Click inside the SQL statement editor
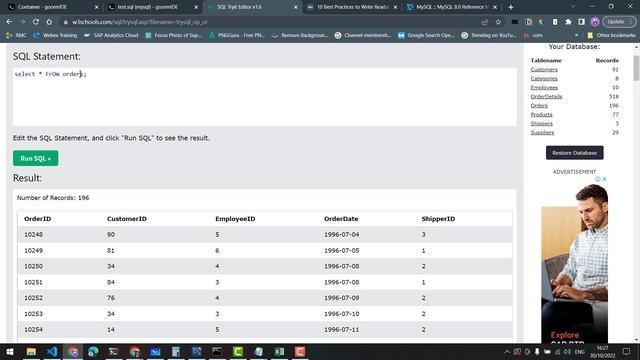This screenshot has height=360, width=640. (264, 97)
